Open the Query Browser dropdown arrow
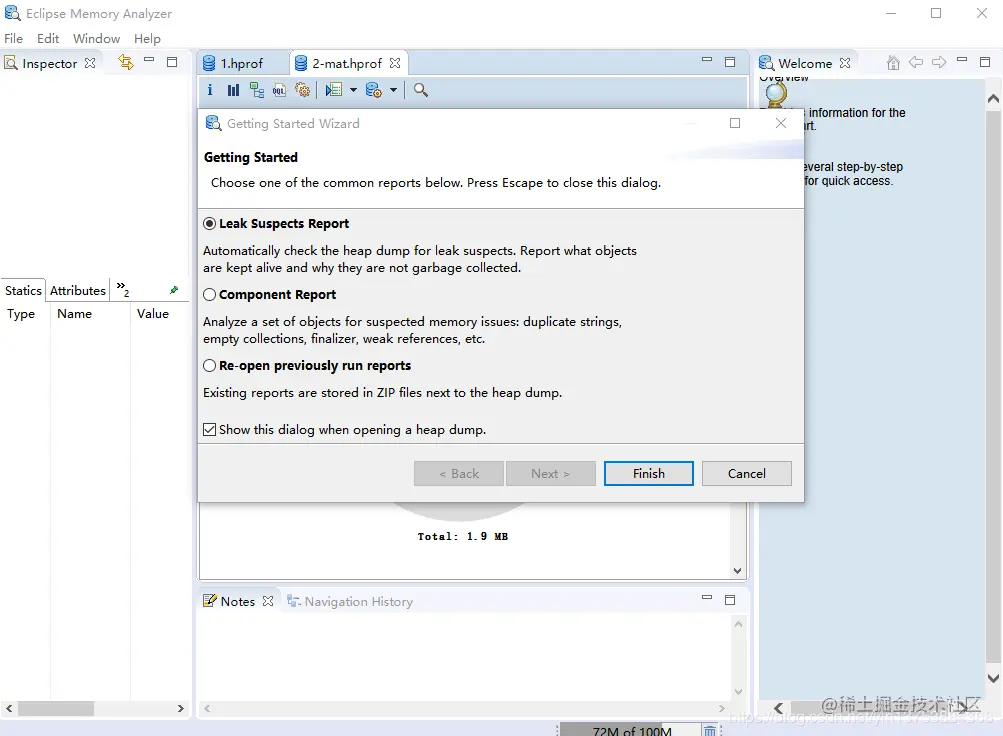The image size is (1003, 736). 393,90
